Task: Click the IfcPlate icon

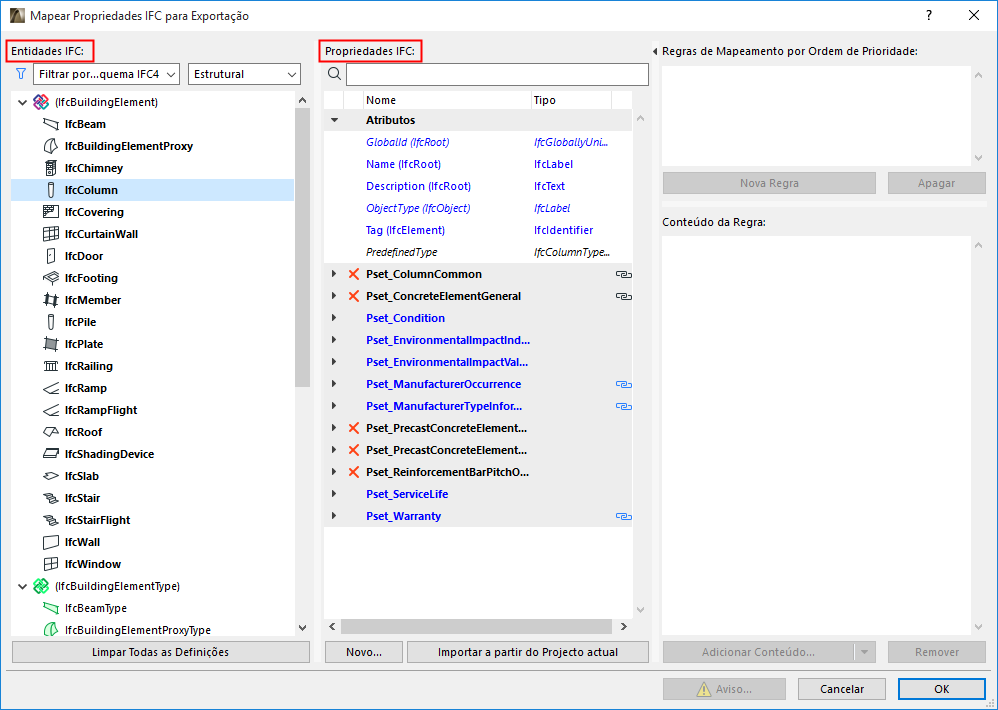Action: click(x=50, y=344)
